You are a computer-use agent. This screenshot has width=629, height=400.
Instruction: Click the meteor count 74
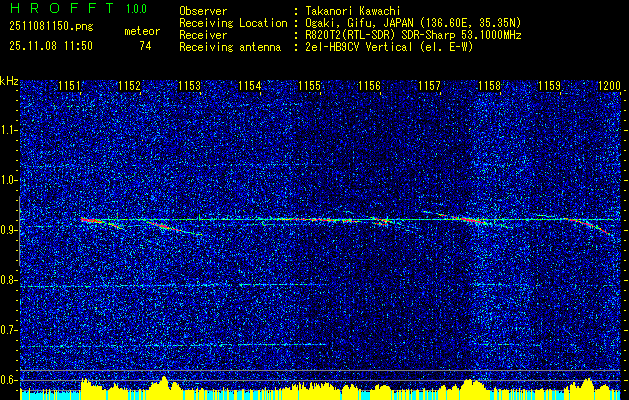(145, 46)
